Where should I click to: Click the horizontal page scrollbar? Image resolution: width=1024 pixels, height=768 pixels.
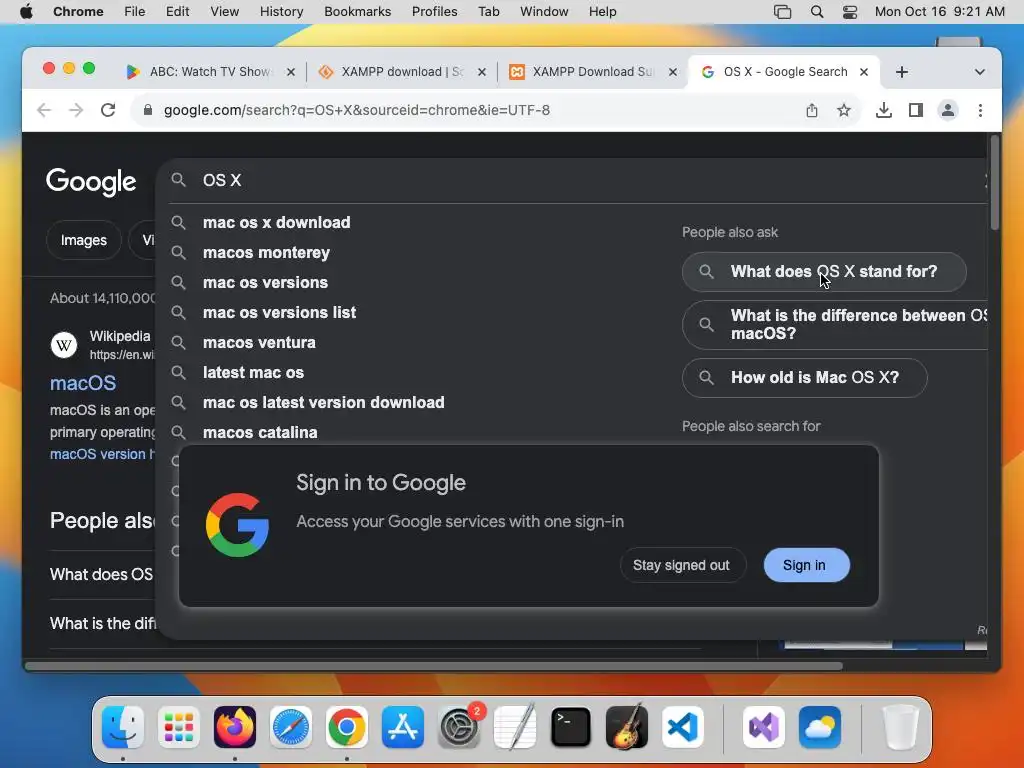pyautogui.click(x=434, y=666)
